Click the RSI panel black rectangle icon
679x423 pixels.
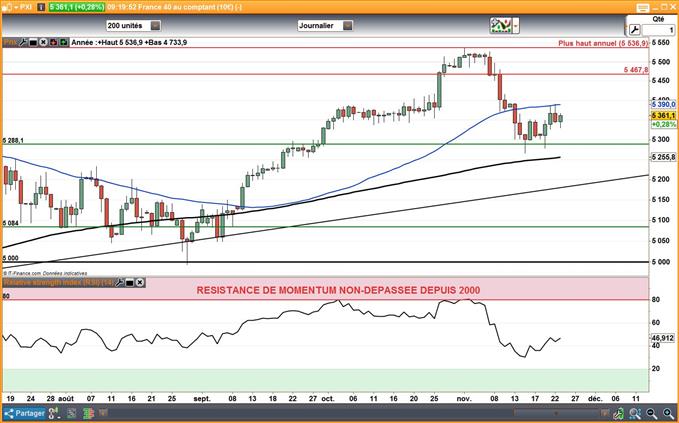pos(129,283)
